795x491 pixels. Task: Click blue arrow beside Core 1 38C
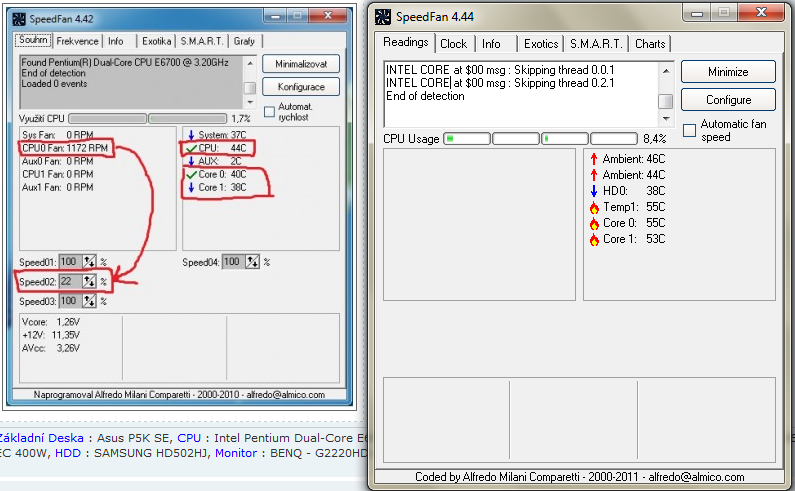point(191,187)
